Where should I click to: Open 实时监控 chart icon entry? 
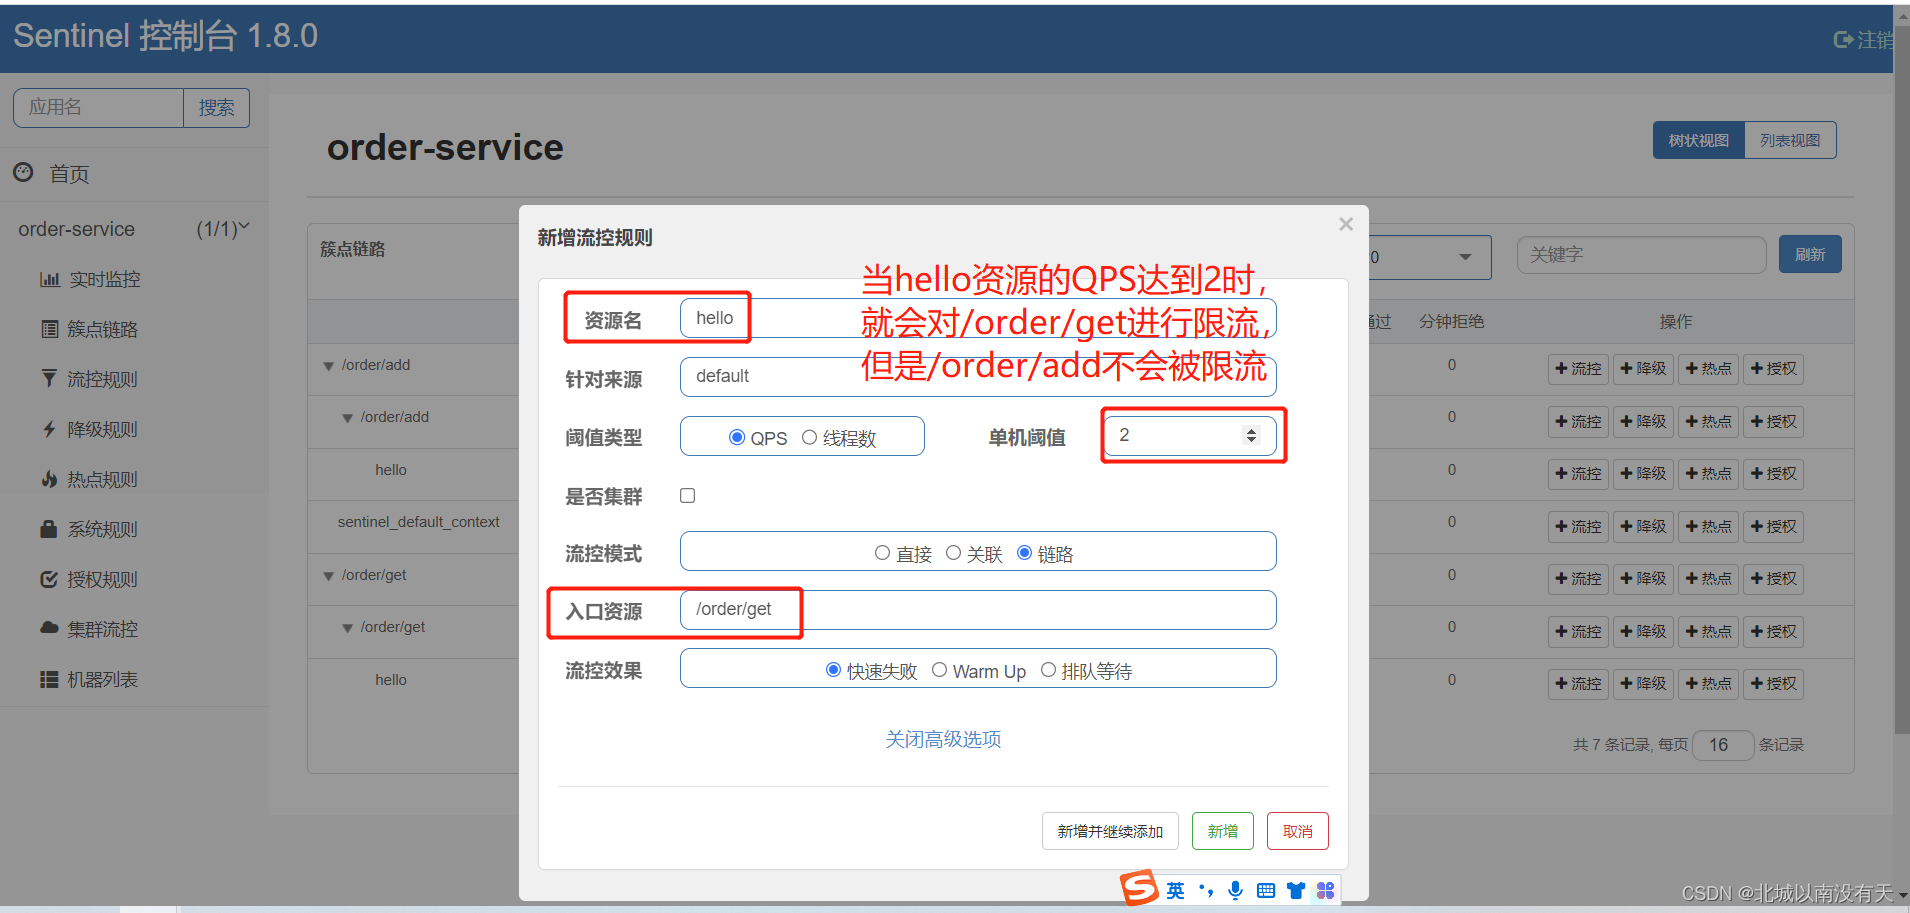pos(50,279)
